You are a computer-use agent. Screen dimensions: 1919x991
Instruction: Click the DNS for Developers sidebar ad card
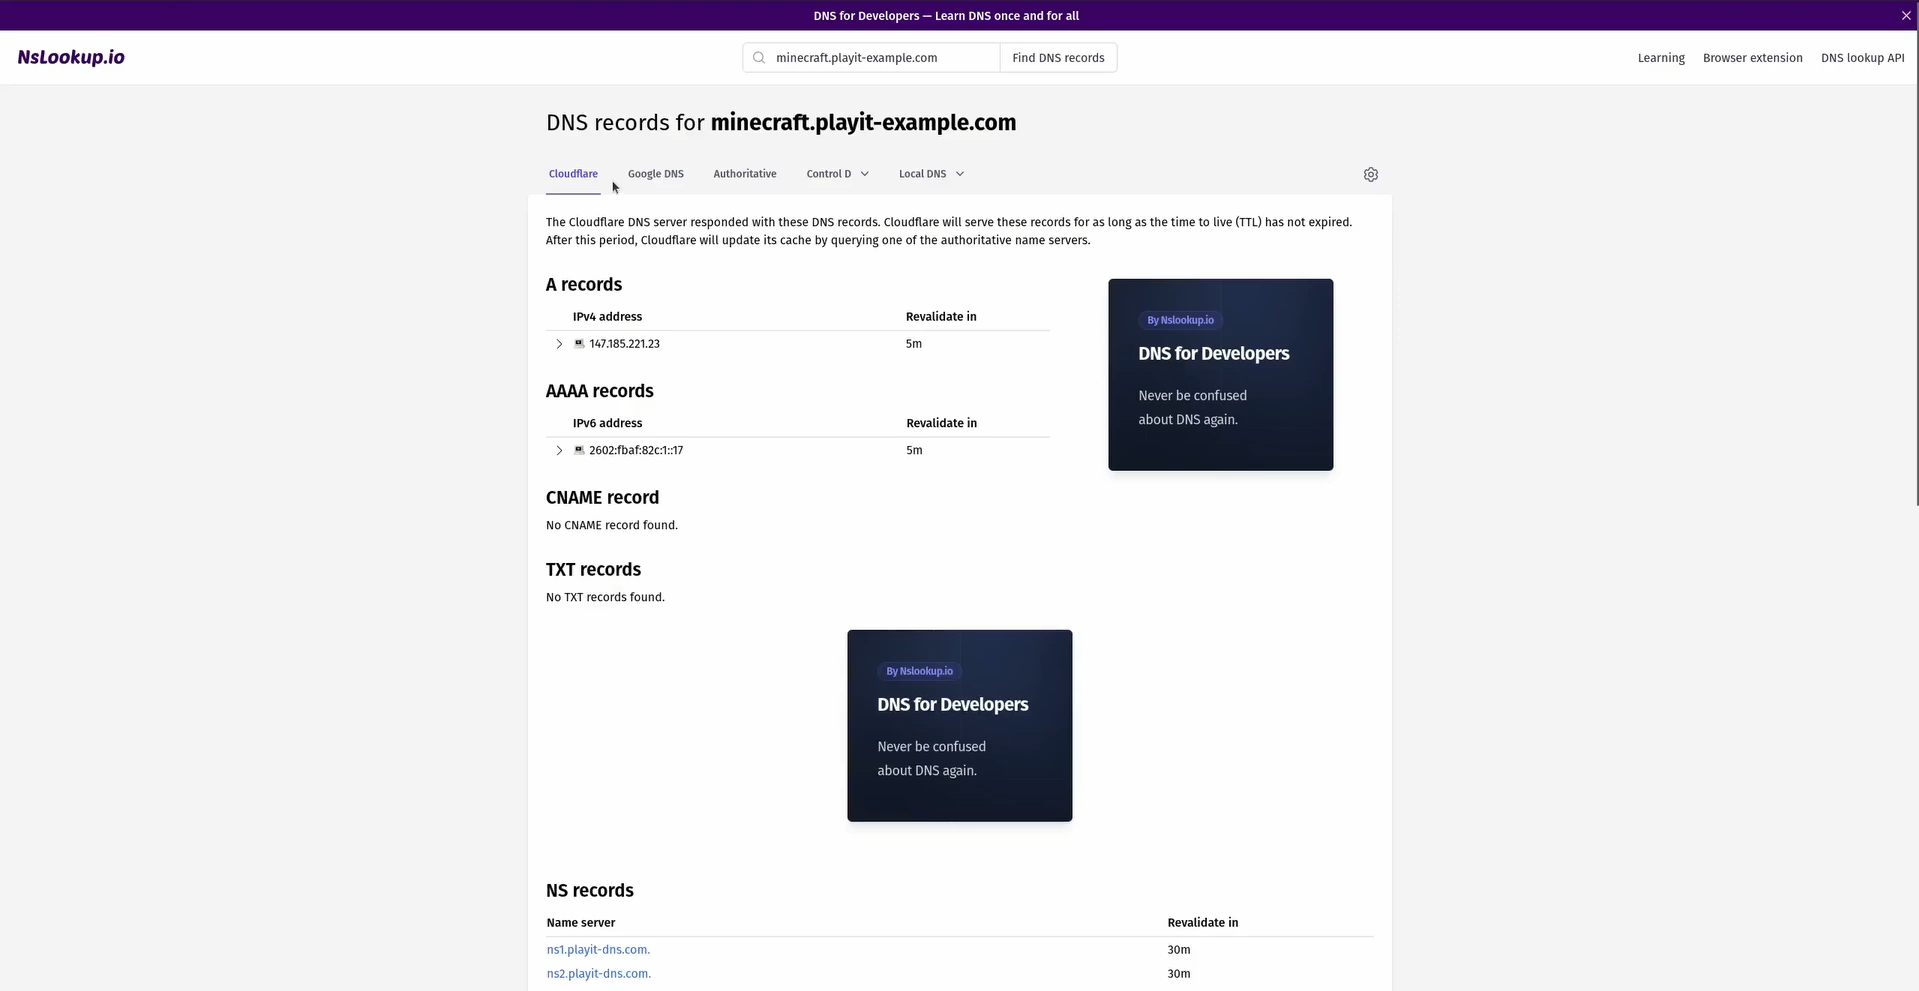1220,374
